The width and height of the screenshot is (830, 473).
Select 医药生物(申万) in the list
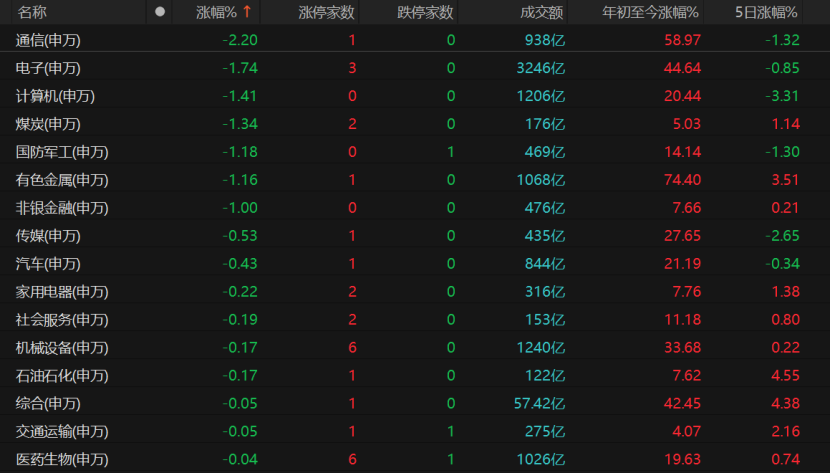[62, 460]
